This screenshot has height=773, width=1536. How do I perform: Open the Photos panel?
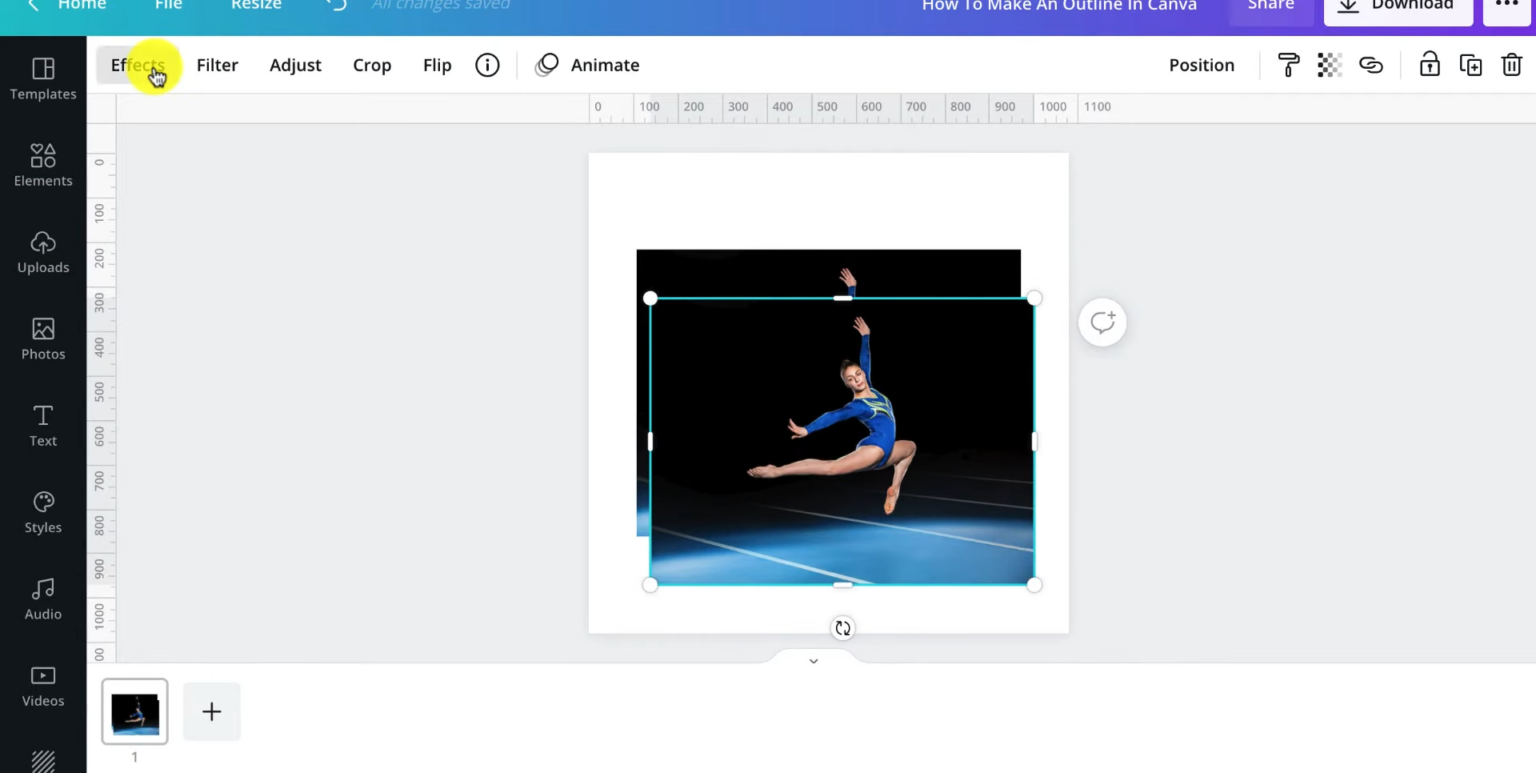43,338
